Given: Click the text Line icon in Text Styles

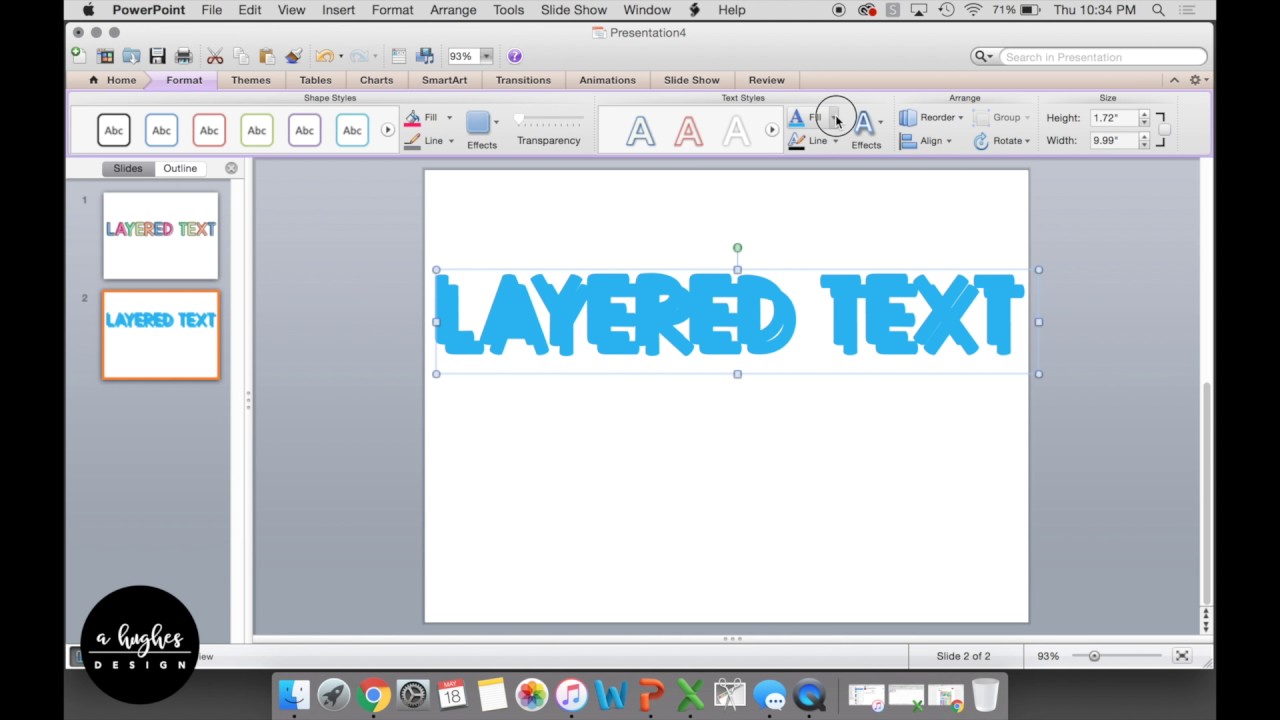Looking at the screenshot, I should pos(797,140).
